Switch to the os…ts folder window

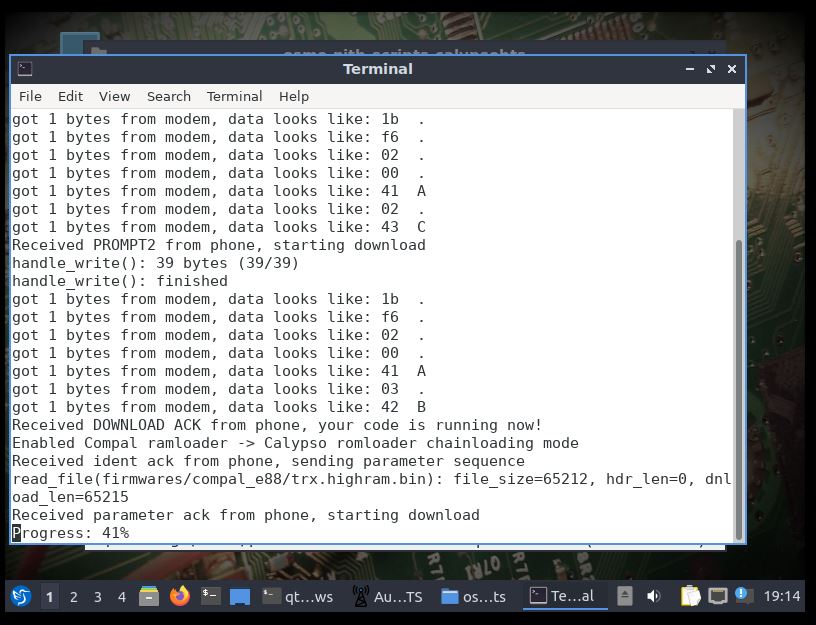tap(474, 596)
